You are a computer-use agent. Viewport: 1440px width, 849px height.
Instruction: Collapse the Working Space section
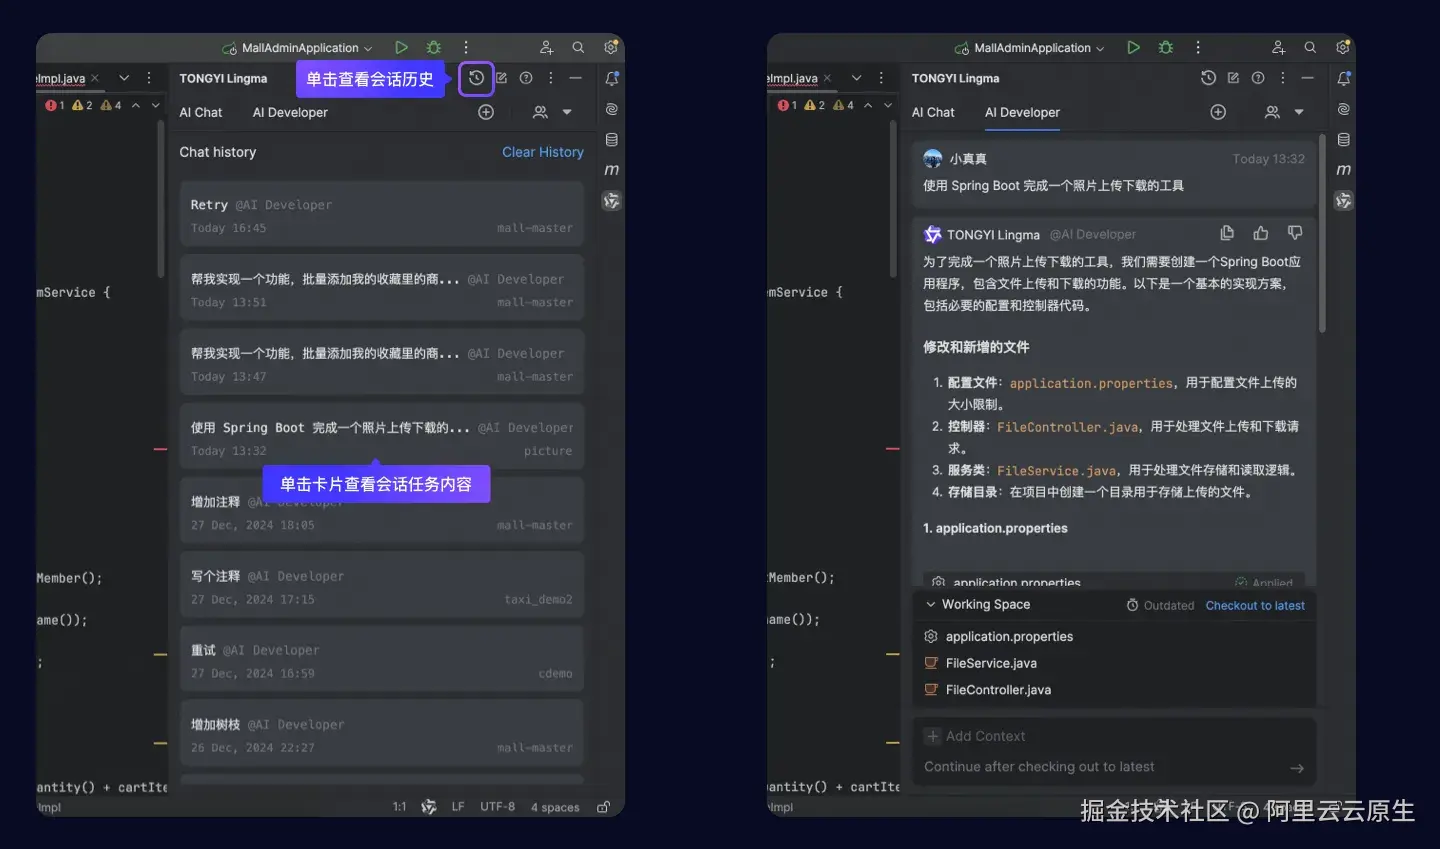pyautogui.click(x=931, y=604)
